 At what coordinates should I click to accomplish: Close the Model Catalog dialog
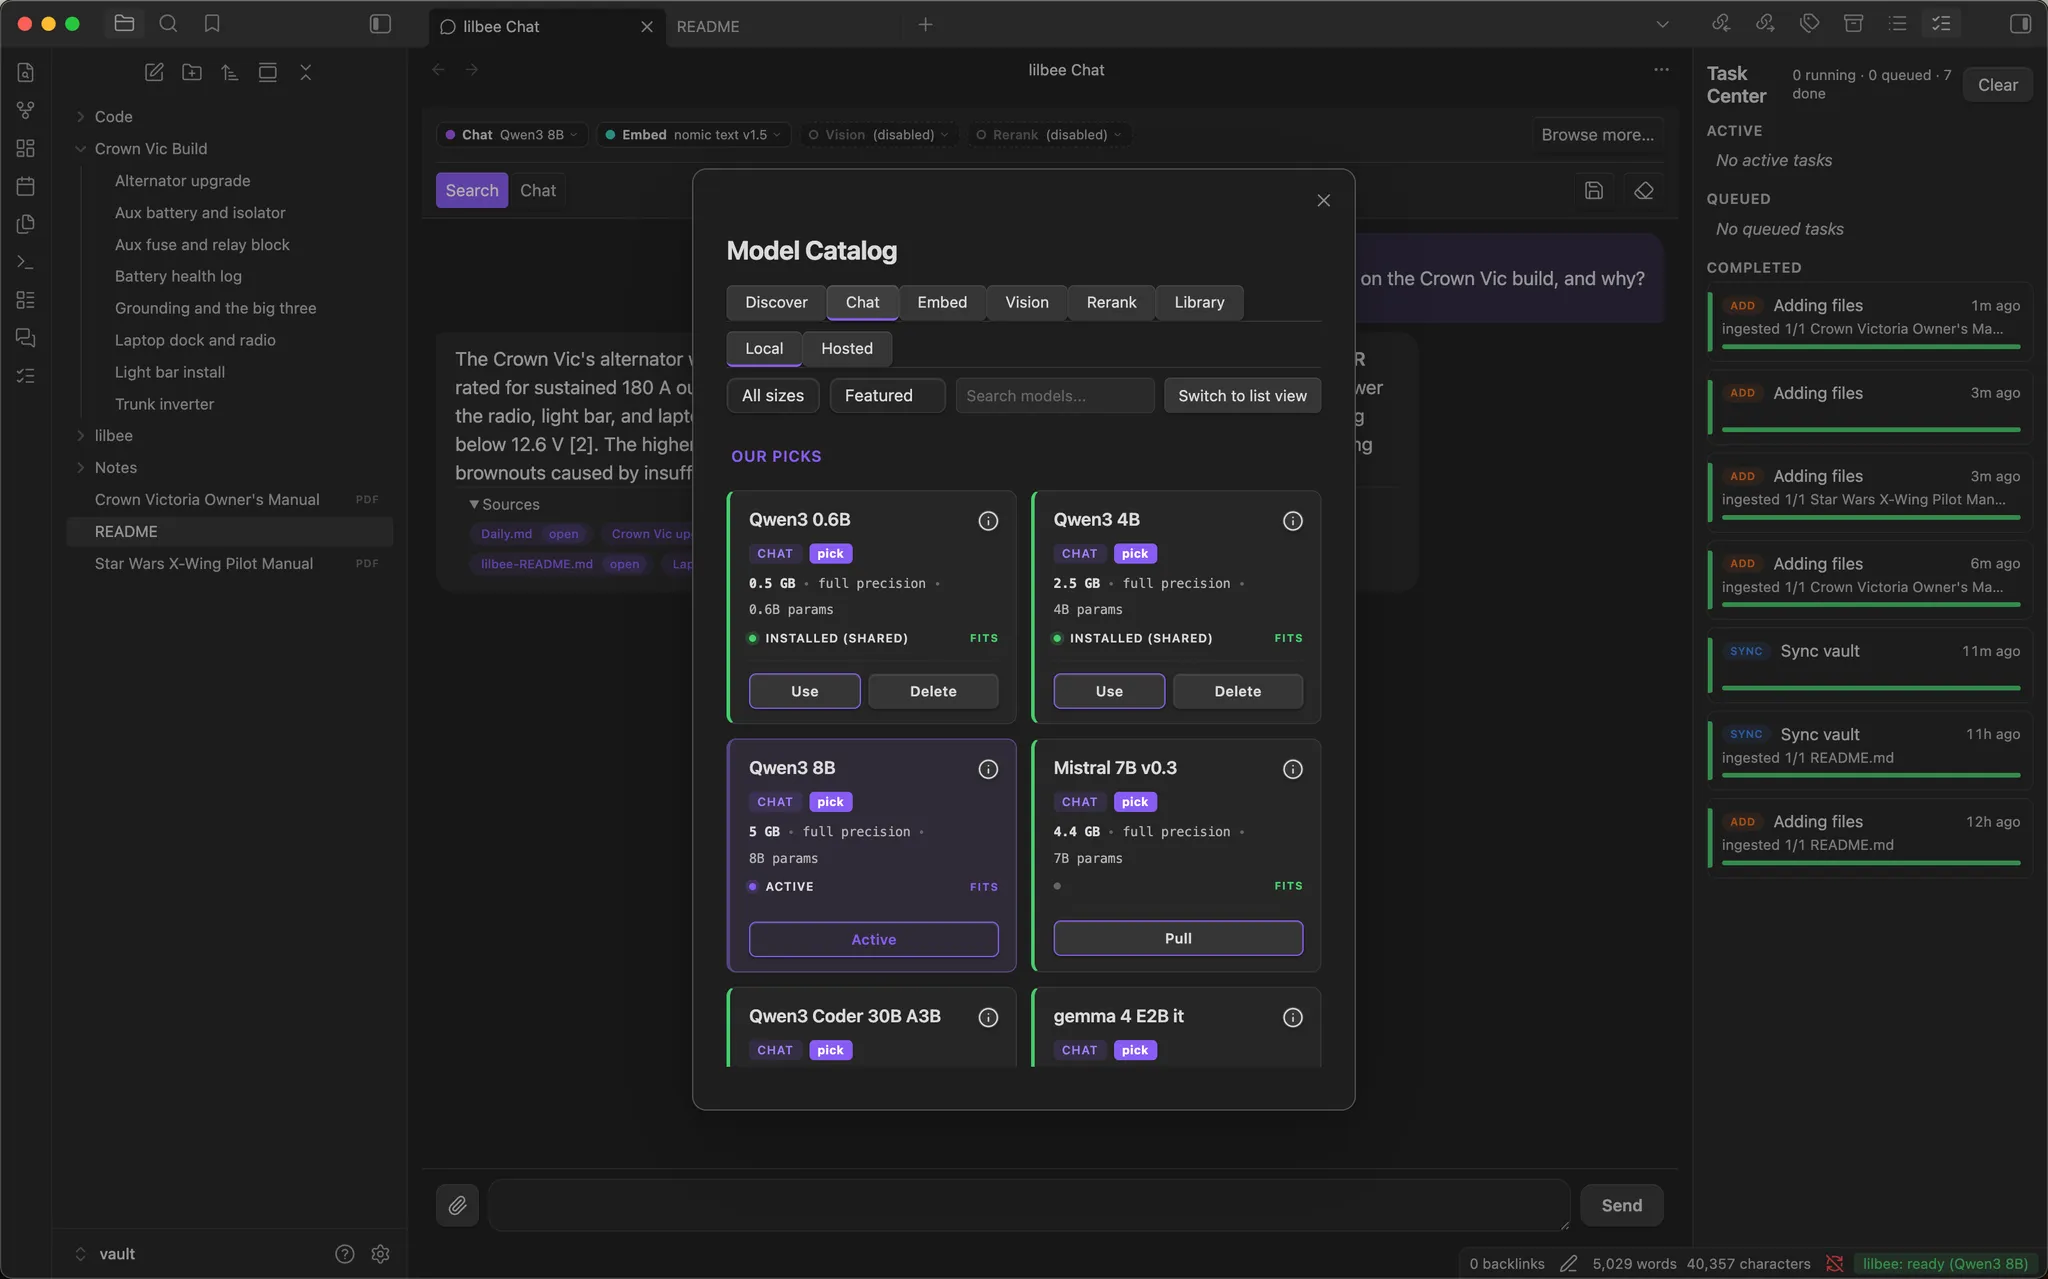click(x=1324, y=200)
